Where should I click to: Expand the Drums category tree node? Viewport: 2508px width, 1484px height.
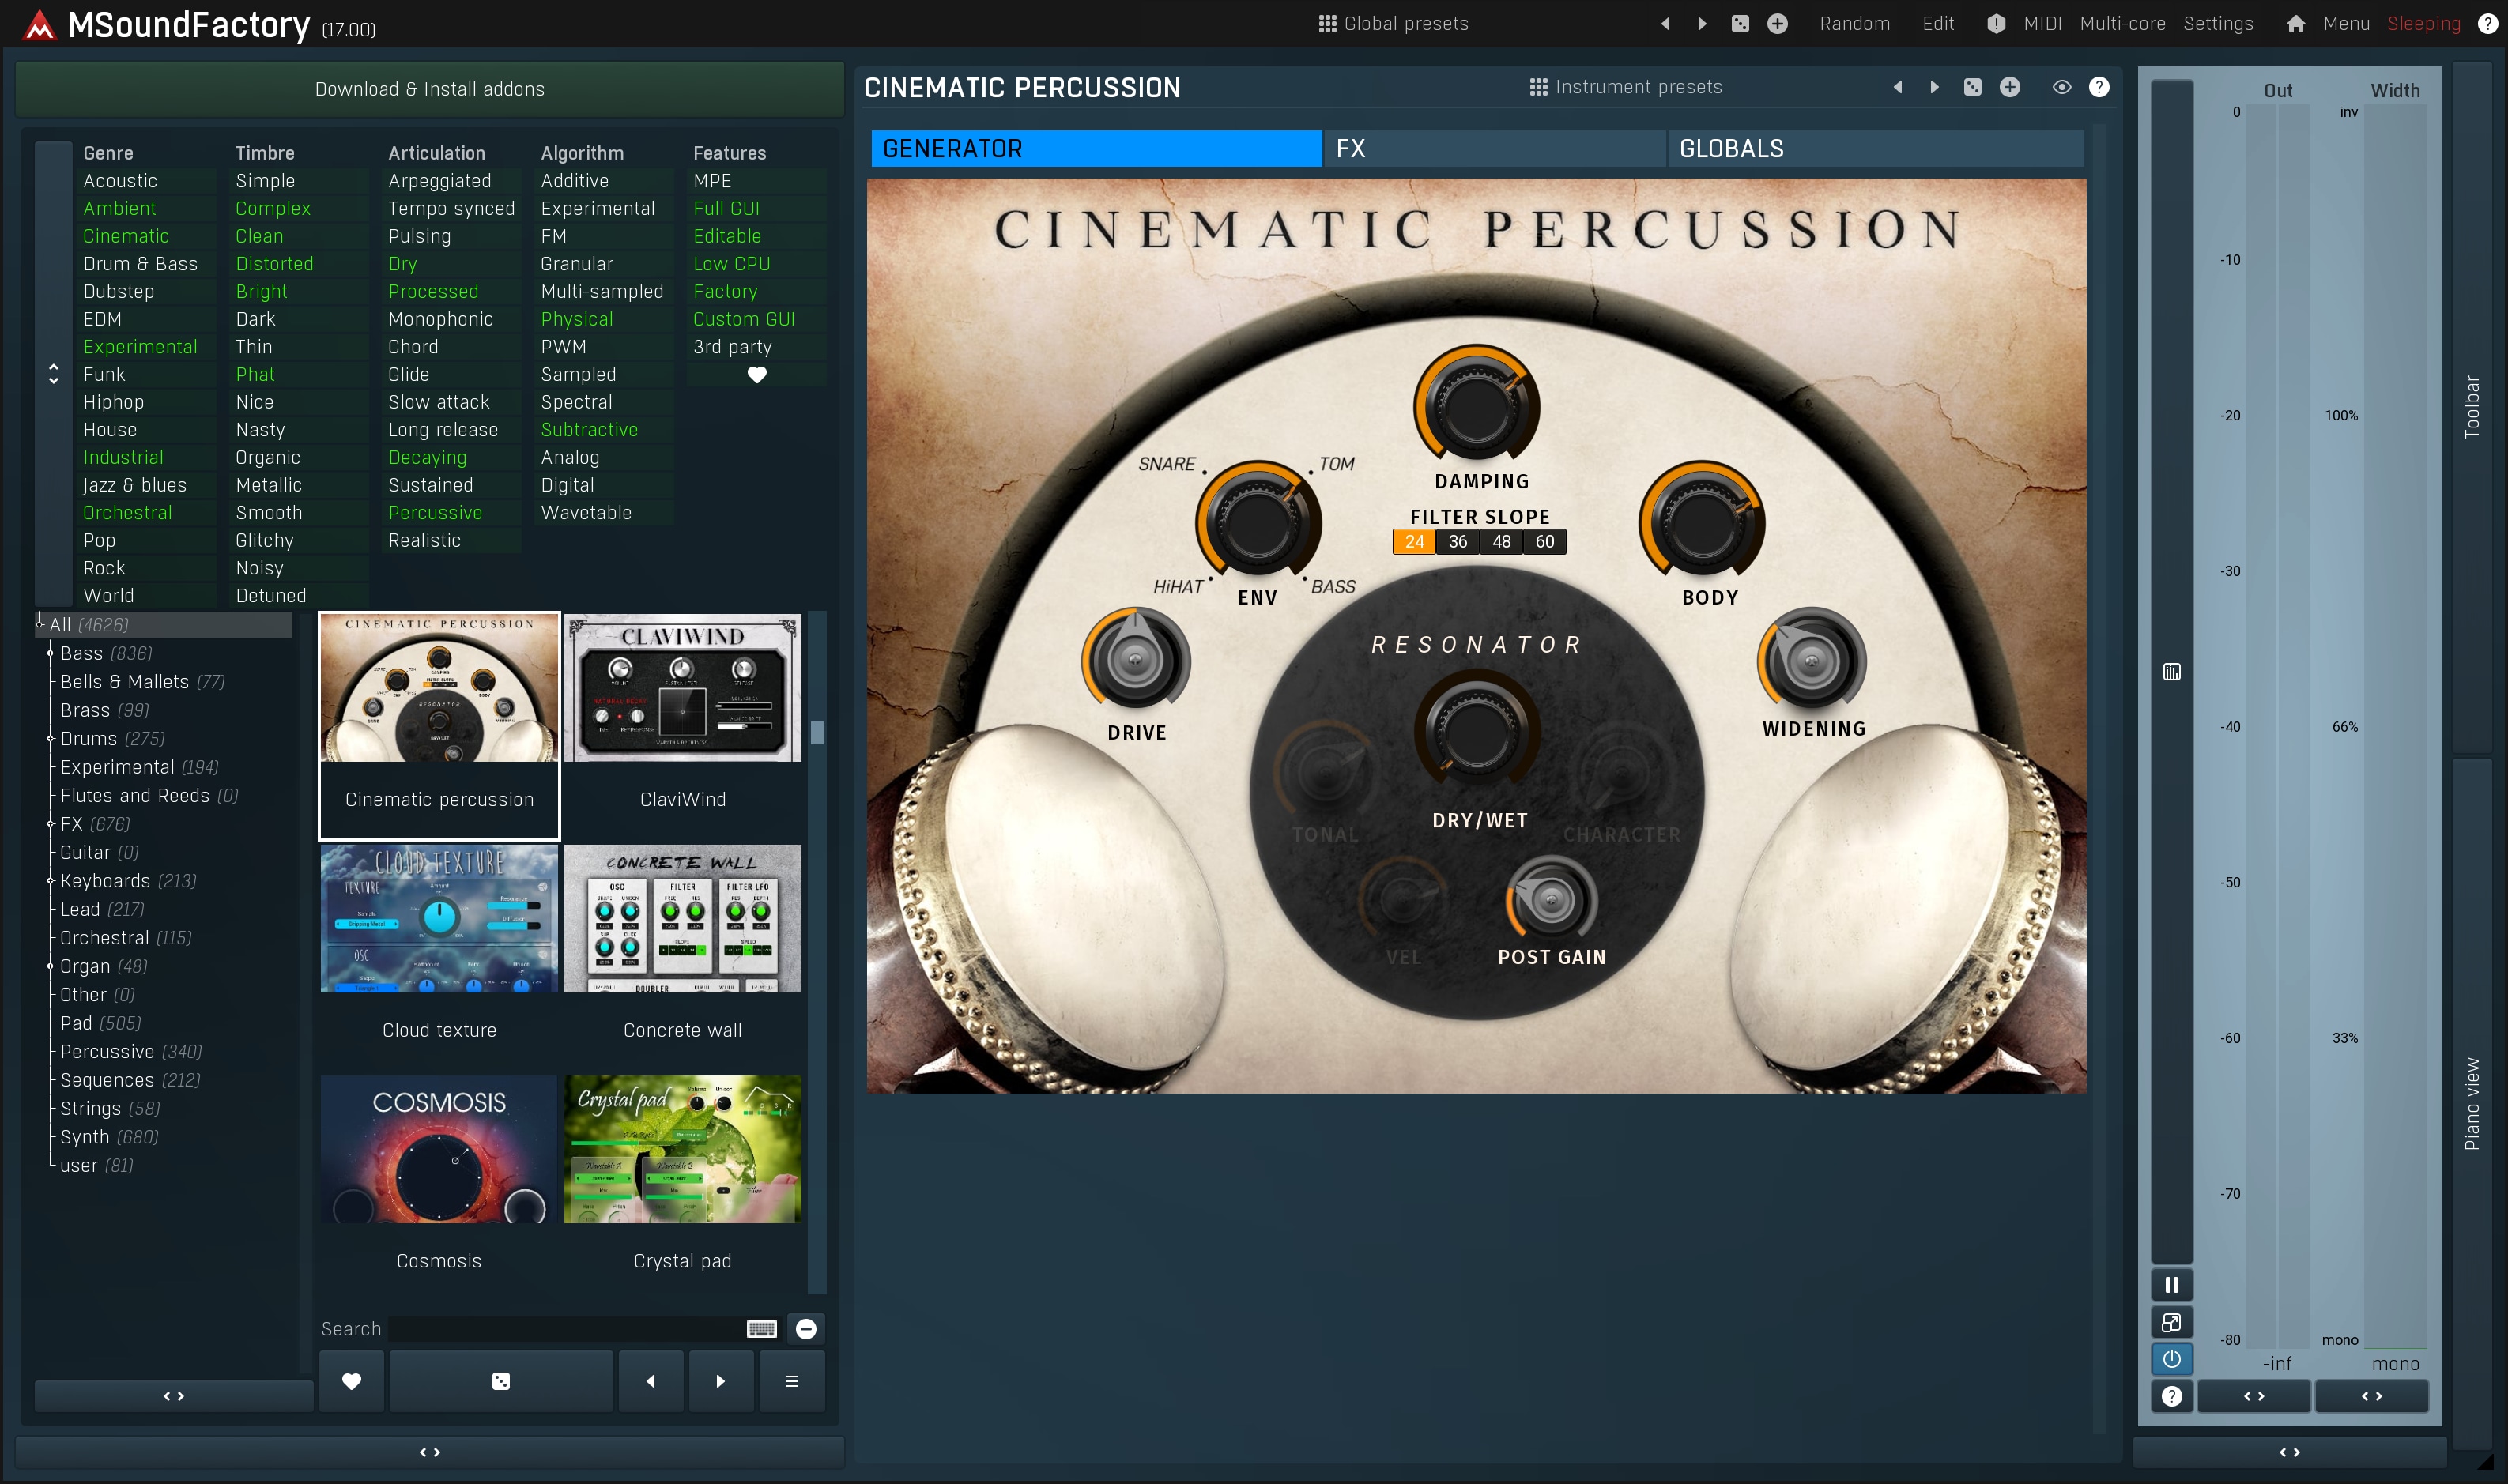[50, 738]
